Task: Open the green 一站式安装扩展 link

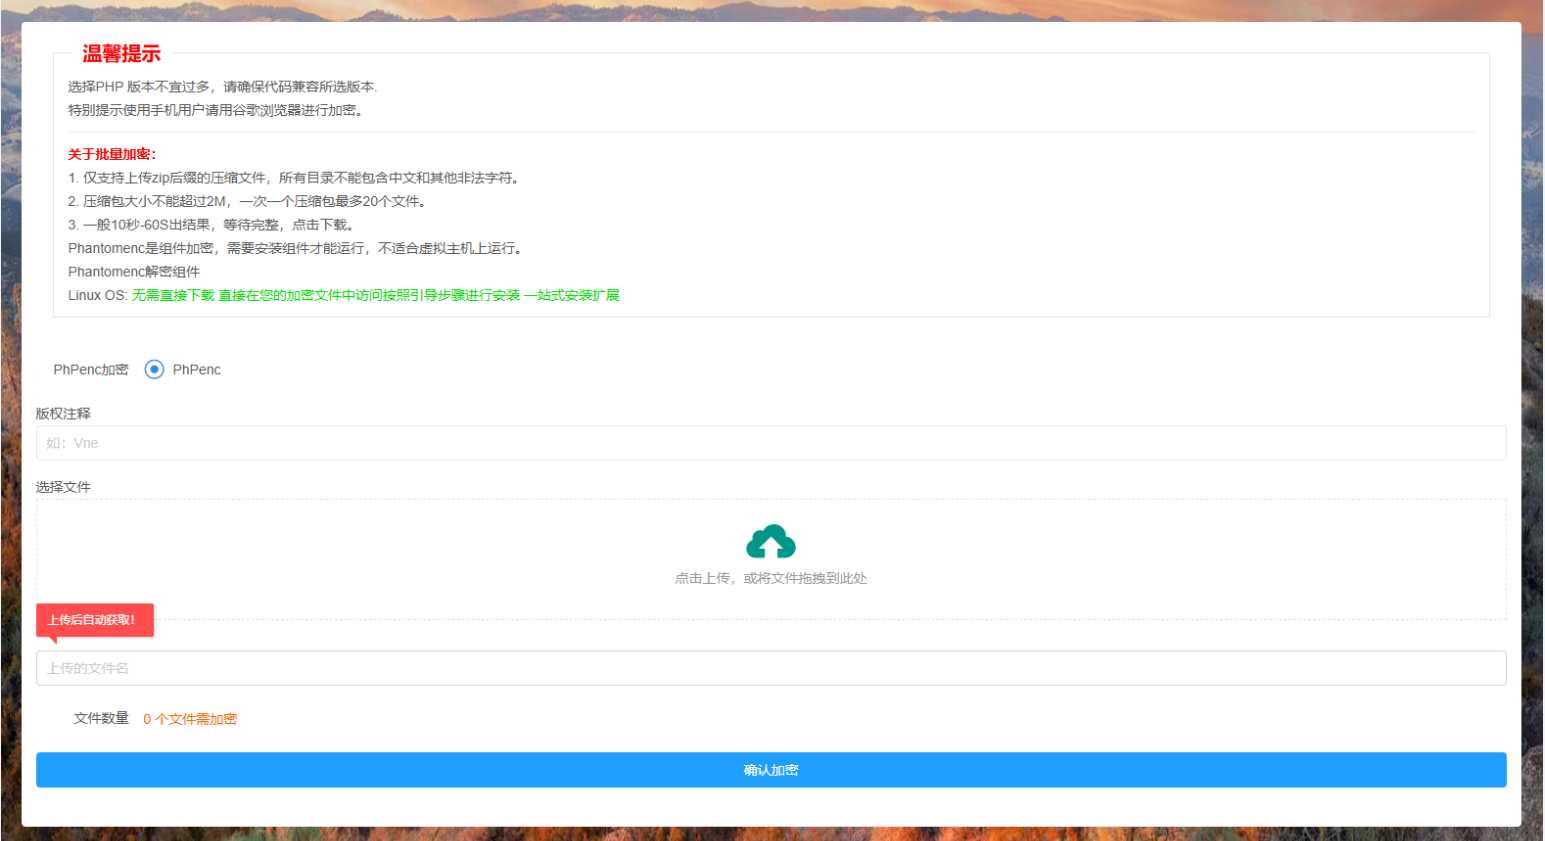Action: 572,295
